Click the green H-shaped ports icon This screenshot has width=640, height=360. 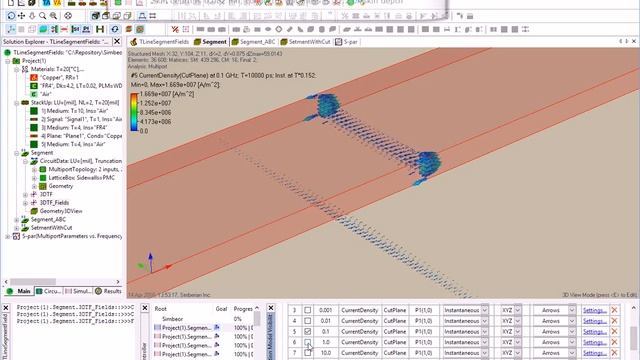coord(100,29)
